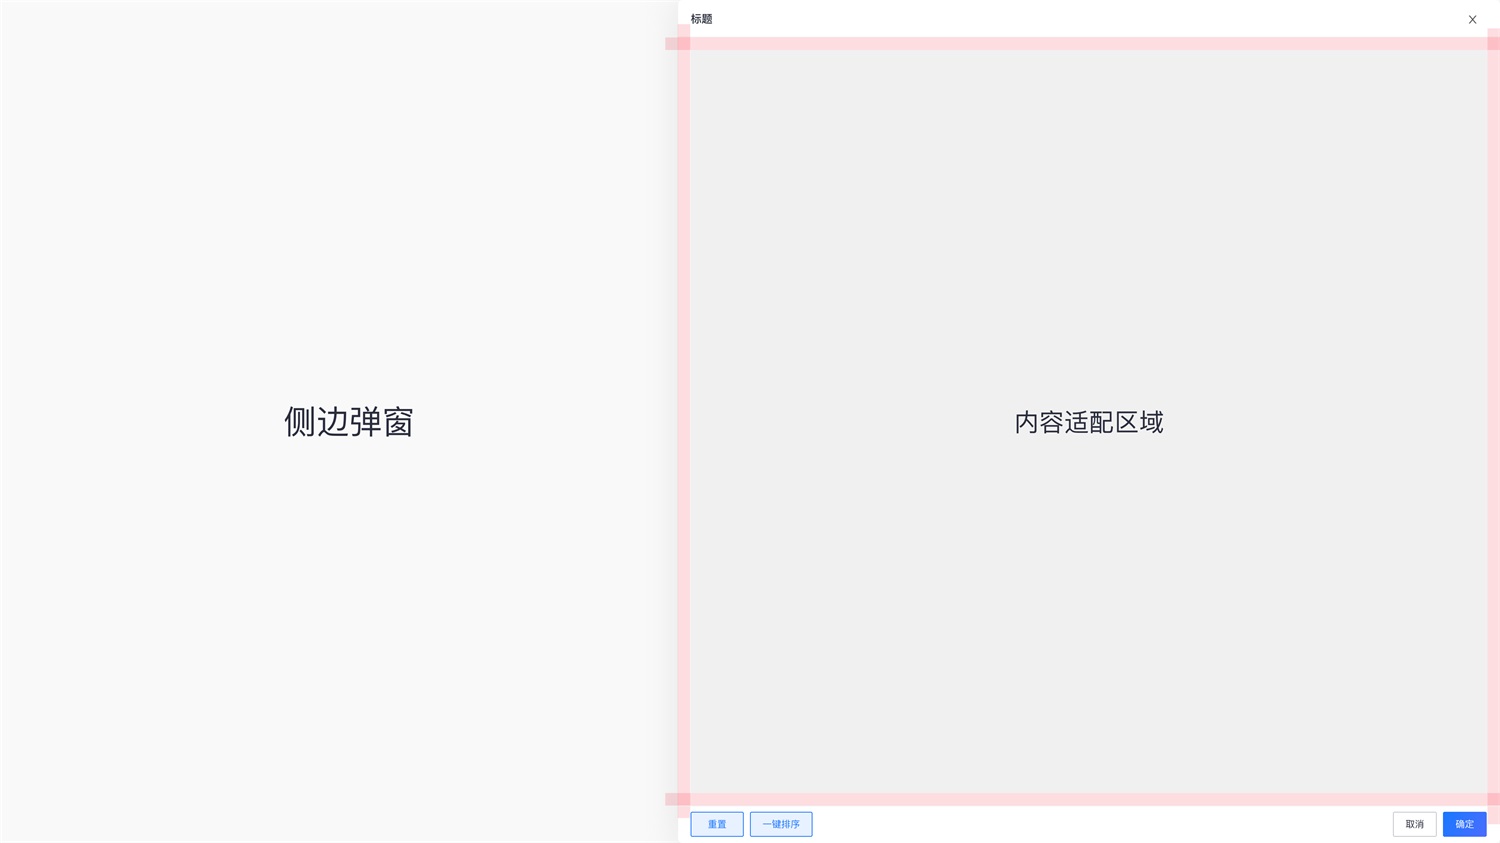Click the 重置 button
The image size is (1500, 843).
(717, 824)
